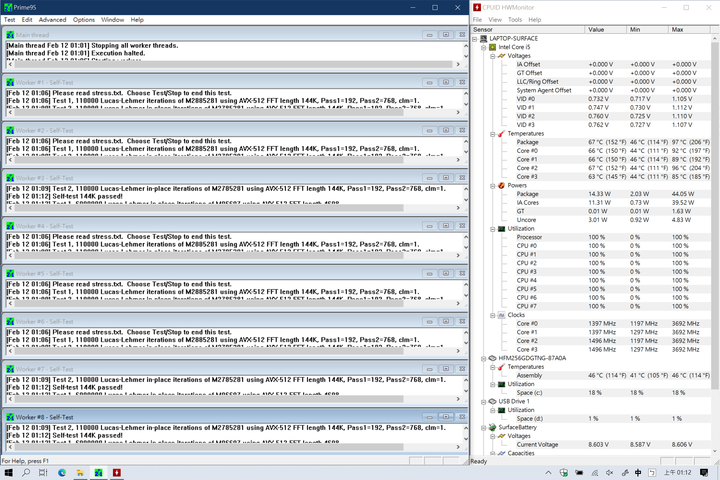Open HWMonitor's File menu
Viewport: 720px width, 480px height.
pos(477,20)
